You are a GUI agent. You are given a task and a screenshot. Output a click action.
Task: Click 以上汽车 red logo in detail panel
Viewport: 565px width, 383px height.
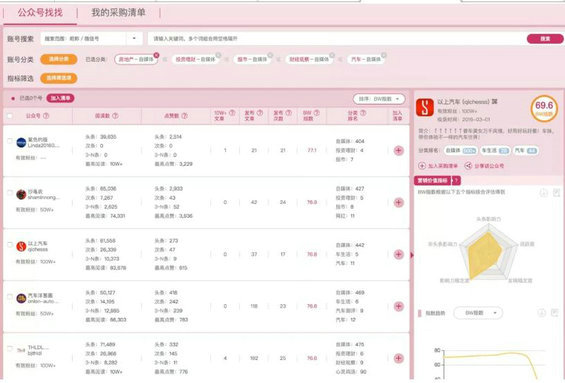pos(425,107)
